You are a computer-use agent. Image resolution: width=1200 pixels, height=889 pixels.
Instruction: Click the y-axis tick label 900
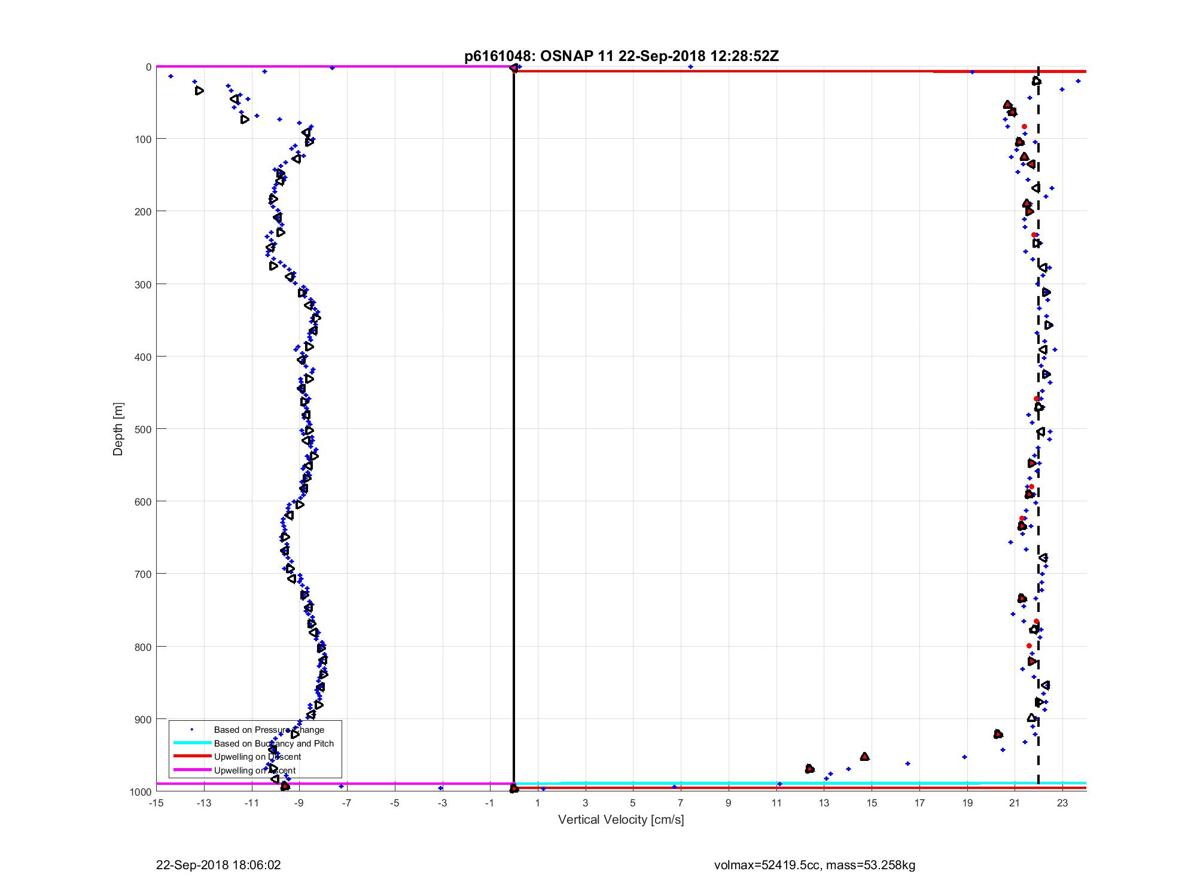tap(143, 719)
